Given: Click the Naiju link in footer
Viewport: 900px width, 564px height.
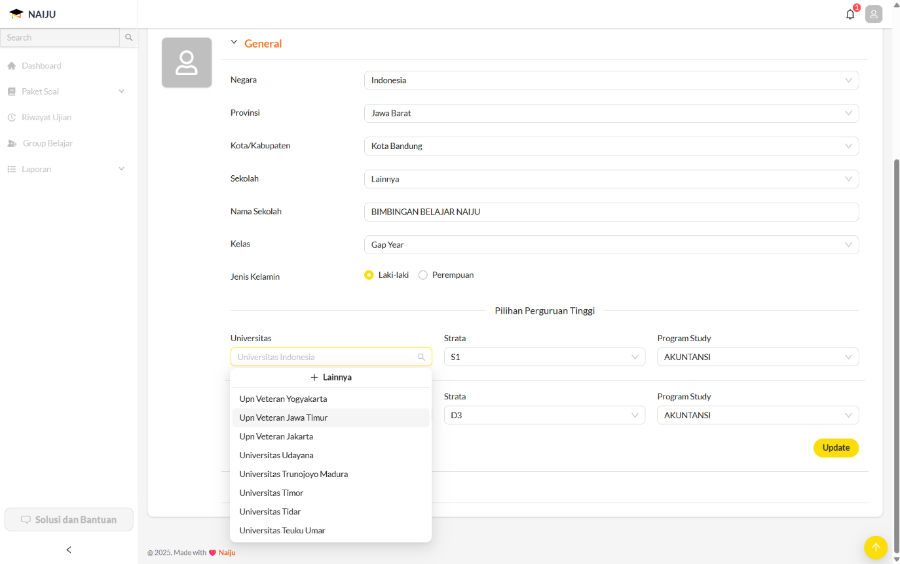Looking at the screenshot, I should 227,553.
